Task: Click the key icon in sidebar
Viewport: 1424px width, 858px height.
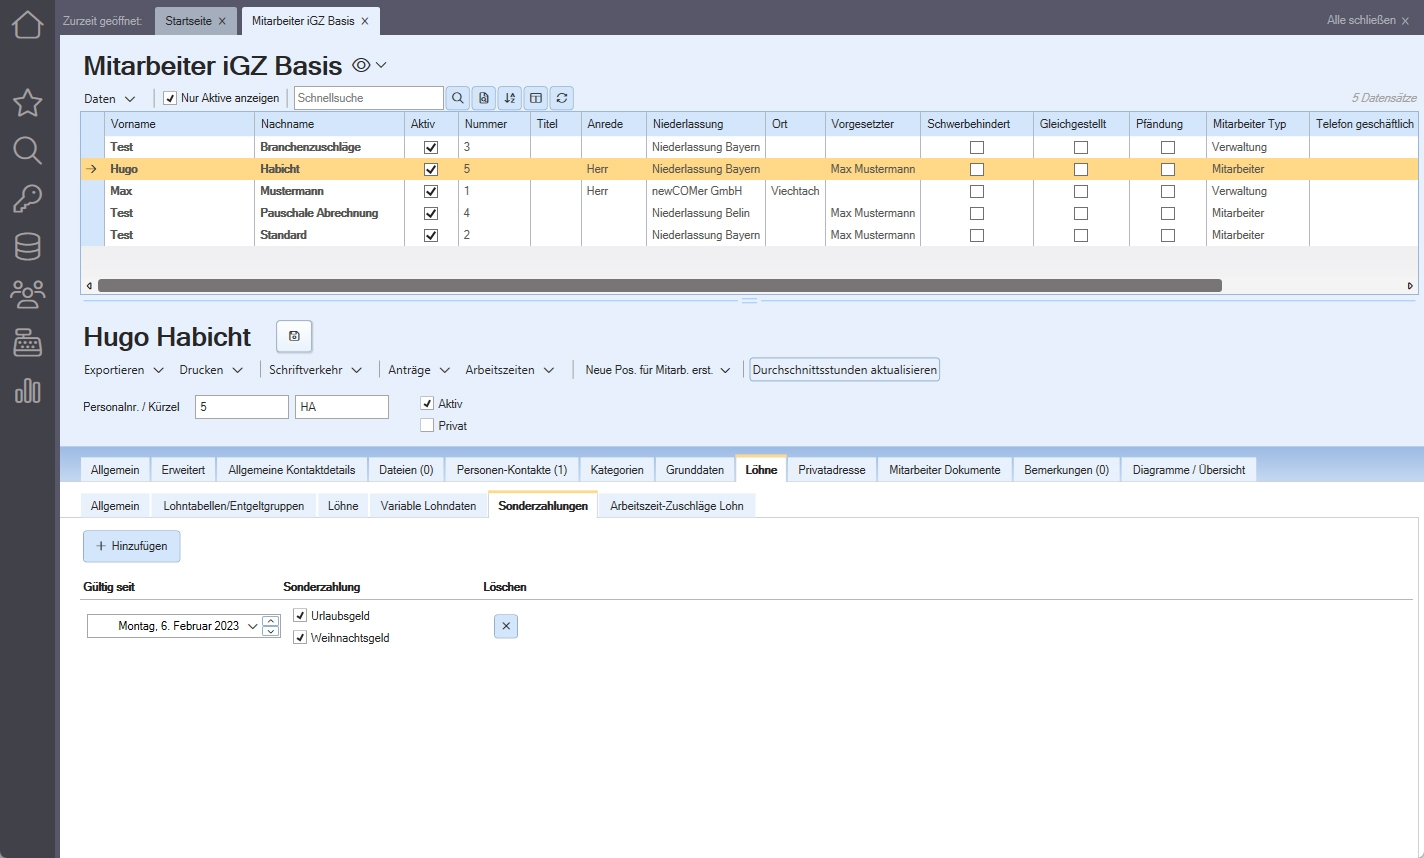Action: [x=27, y=198]
